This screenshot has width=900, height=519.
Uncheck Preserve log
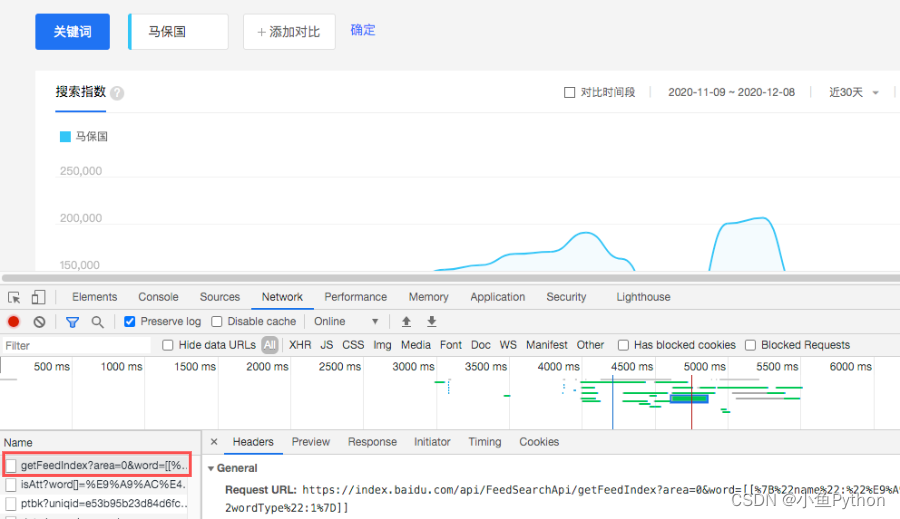tap(130, 322)
